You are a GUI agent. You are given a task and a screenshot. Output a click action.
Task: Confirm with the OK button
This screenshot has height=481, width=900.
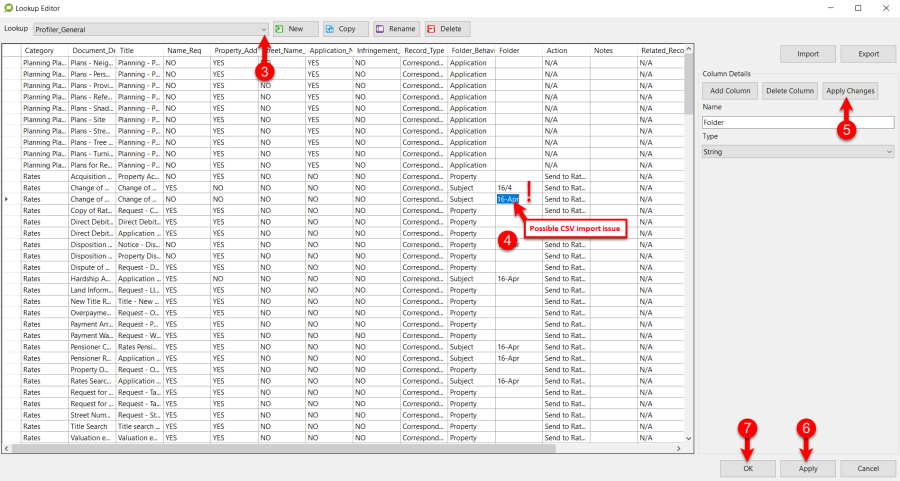click(749, 468)
